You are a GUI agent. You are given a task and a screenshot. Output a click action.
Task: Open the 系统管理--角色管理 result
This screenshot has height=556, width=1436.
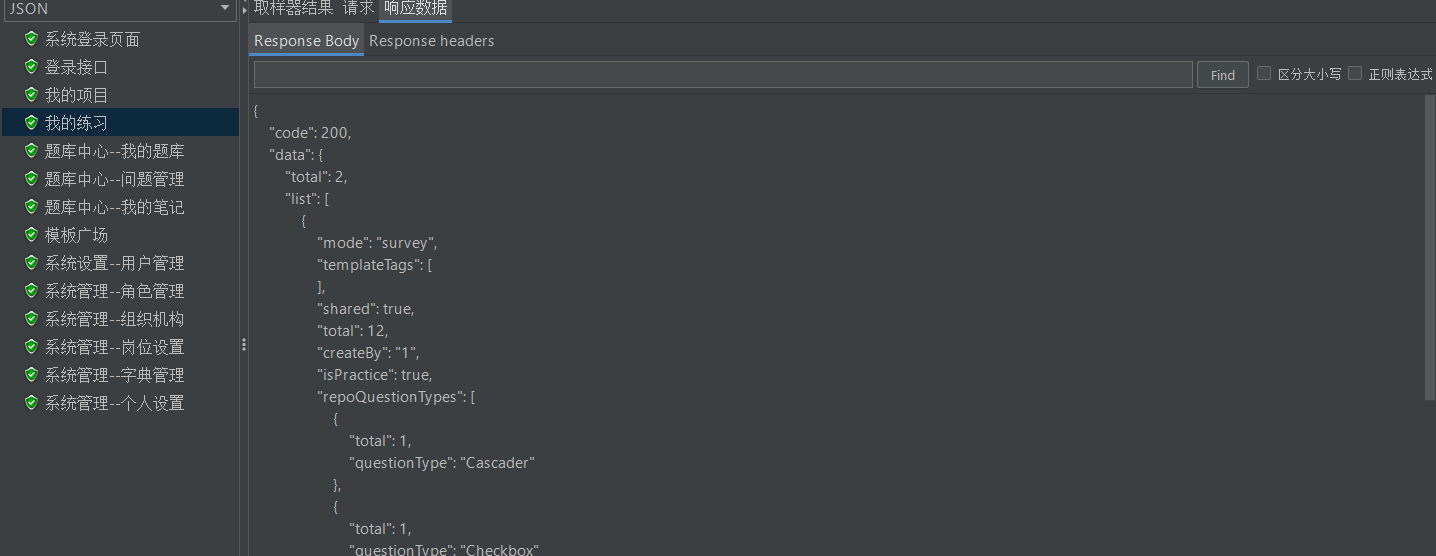click(114, 291)
